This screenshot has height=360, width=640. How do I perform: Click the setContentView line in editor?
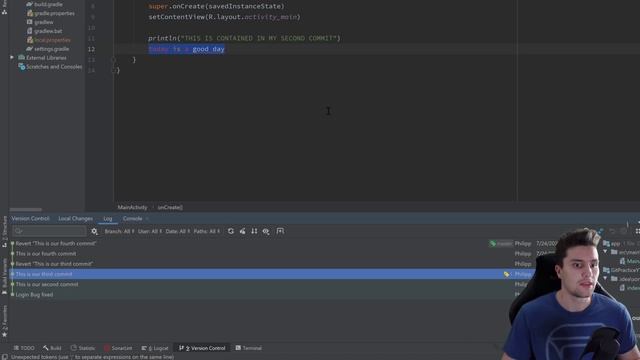coord(224,17)
